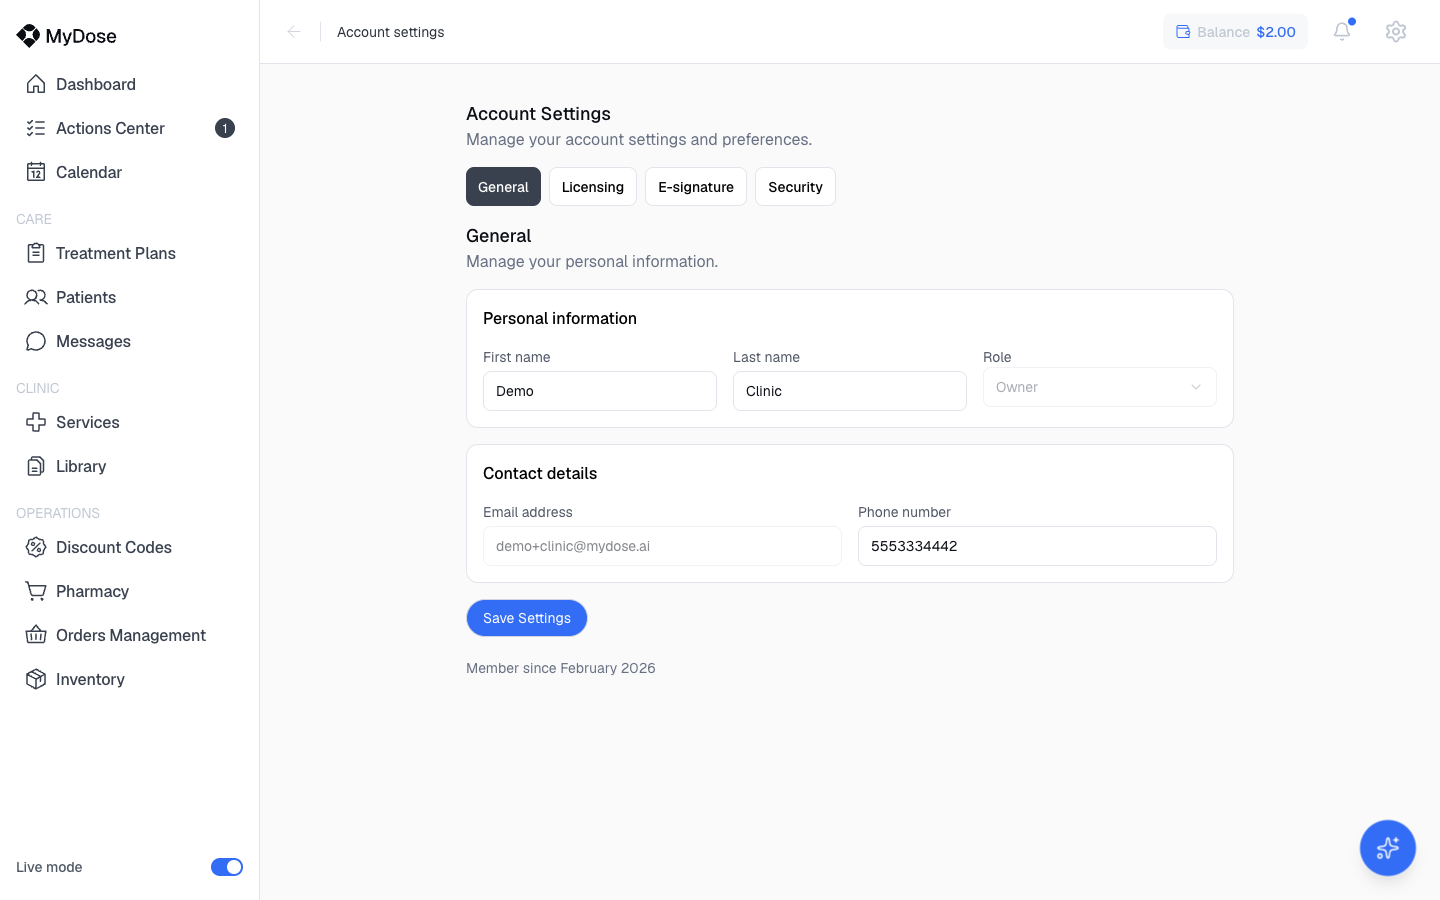Click the Discount Codes percent badge icon
This screenshot has width=1440, height=900.
pos(36,547)
